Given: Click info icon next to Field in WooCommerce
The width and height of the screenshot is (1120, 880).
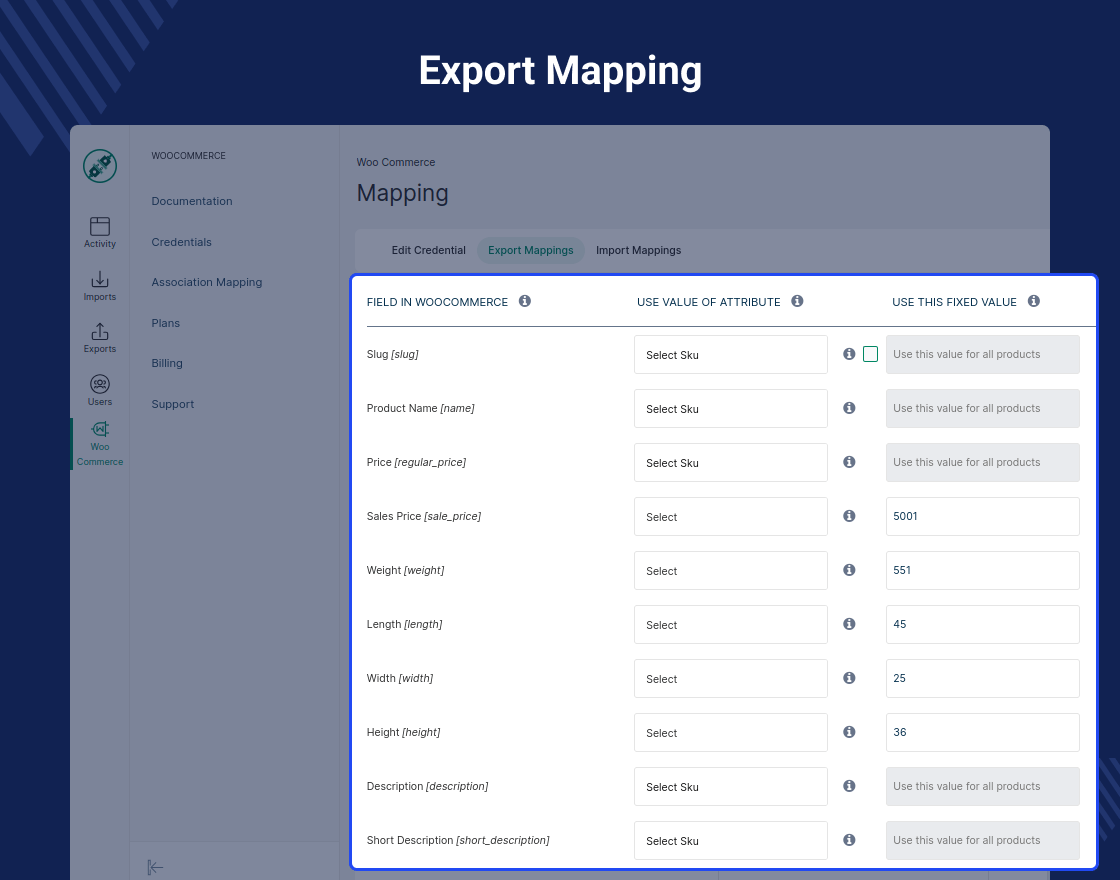Looking at the screenshot, I should click(525, 301).
